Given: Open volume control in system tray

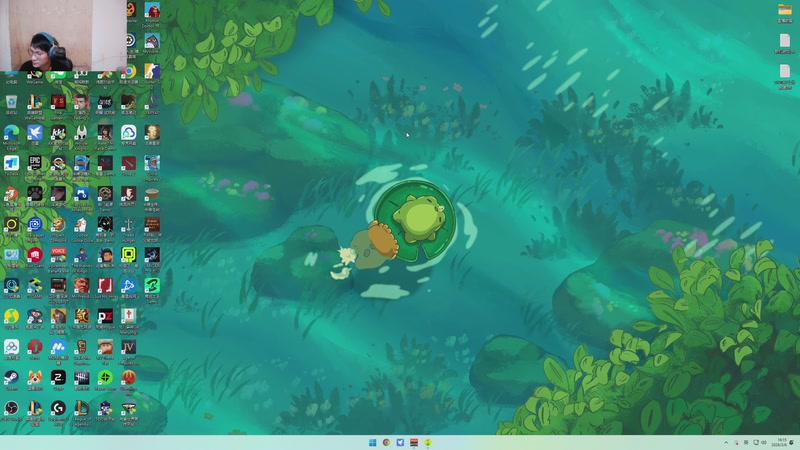Looking at the screenshot, I should (764, 442).
